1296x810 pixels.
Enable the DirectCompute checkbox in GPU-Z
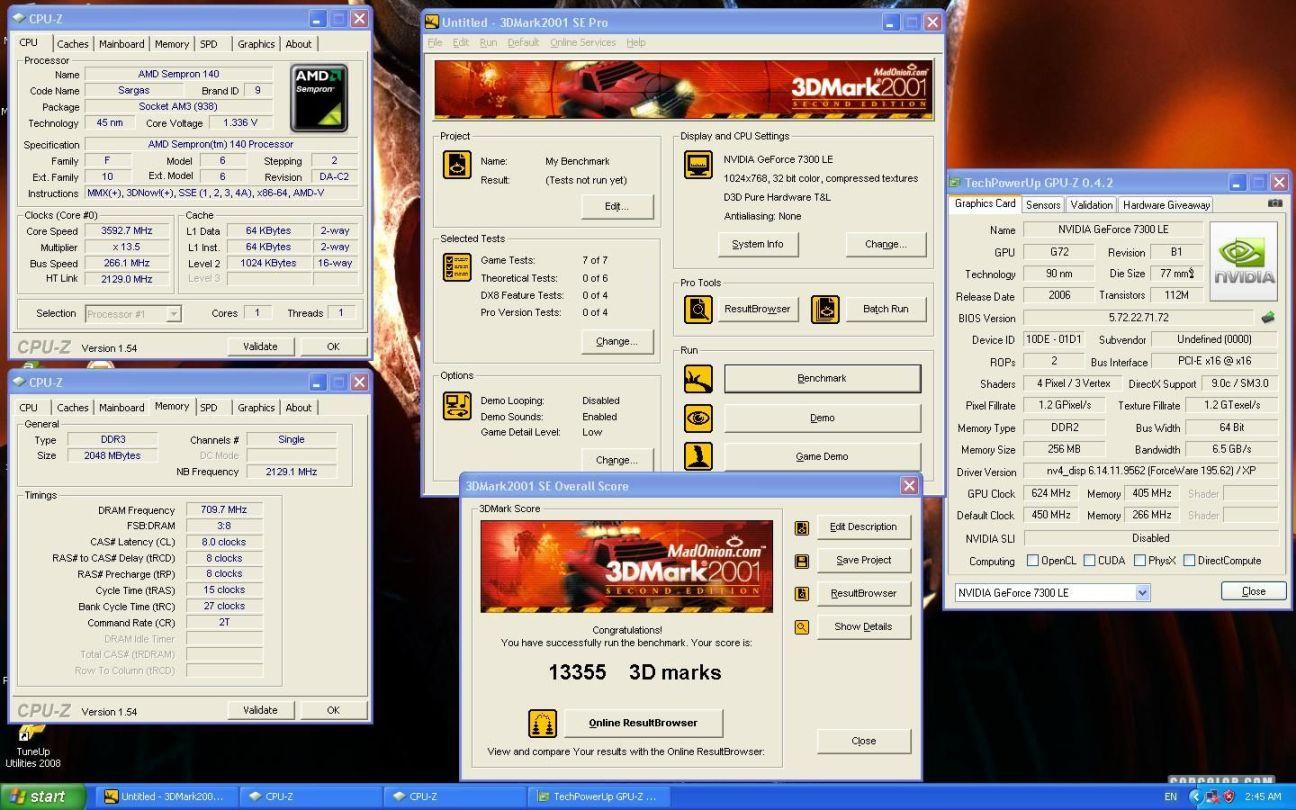tap(1190, 561)
